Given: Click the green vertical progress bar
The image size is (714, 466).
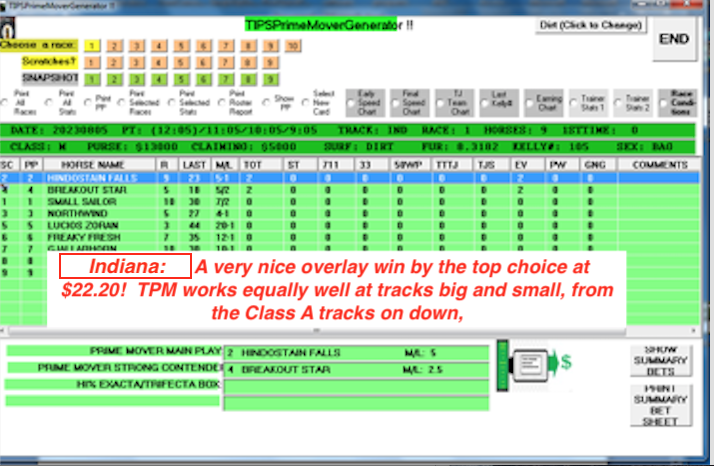Looking at the screenshot, I should [502, 365].
